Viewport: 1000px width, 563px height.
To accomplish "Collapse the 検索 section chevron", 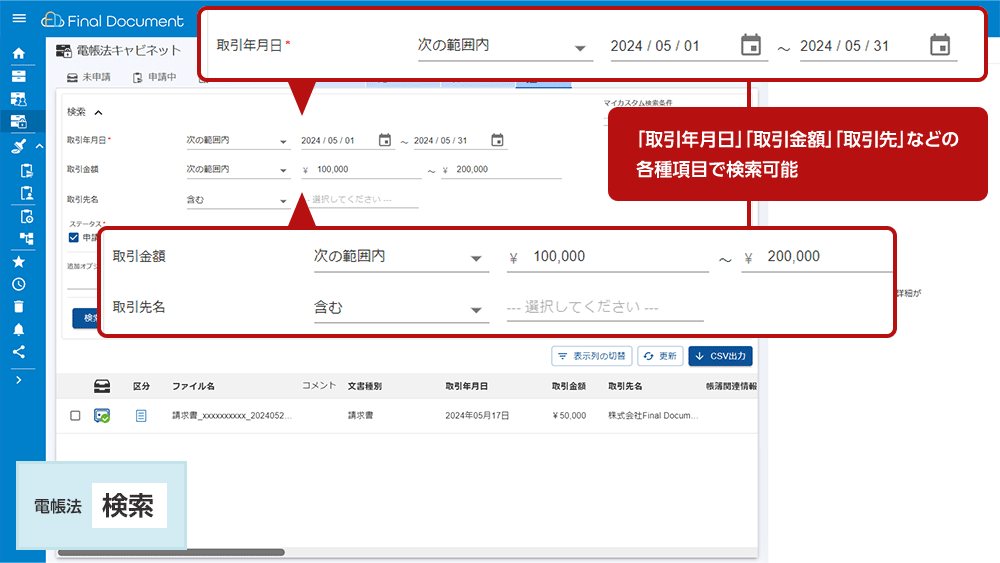I will 98,113.
